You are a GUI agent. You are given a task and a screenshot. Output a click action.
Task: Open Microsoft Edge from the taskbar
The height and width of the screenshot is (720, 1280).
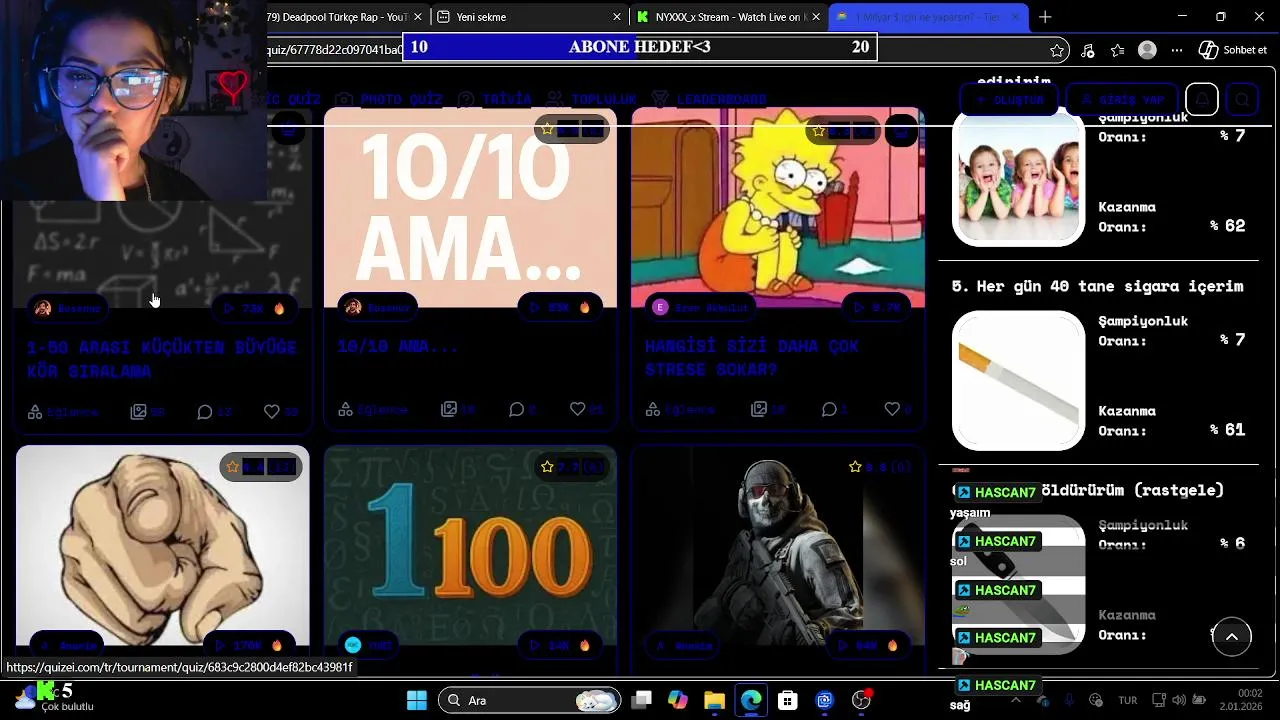pyautogui.click(x=751, y=700)
